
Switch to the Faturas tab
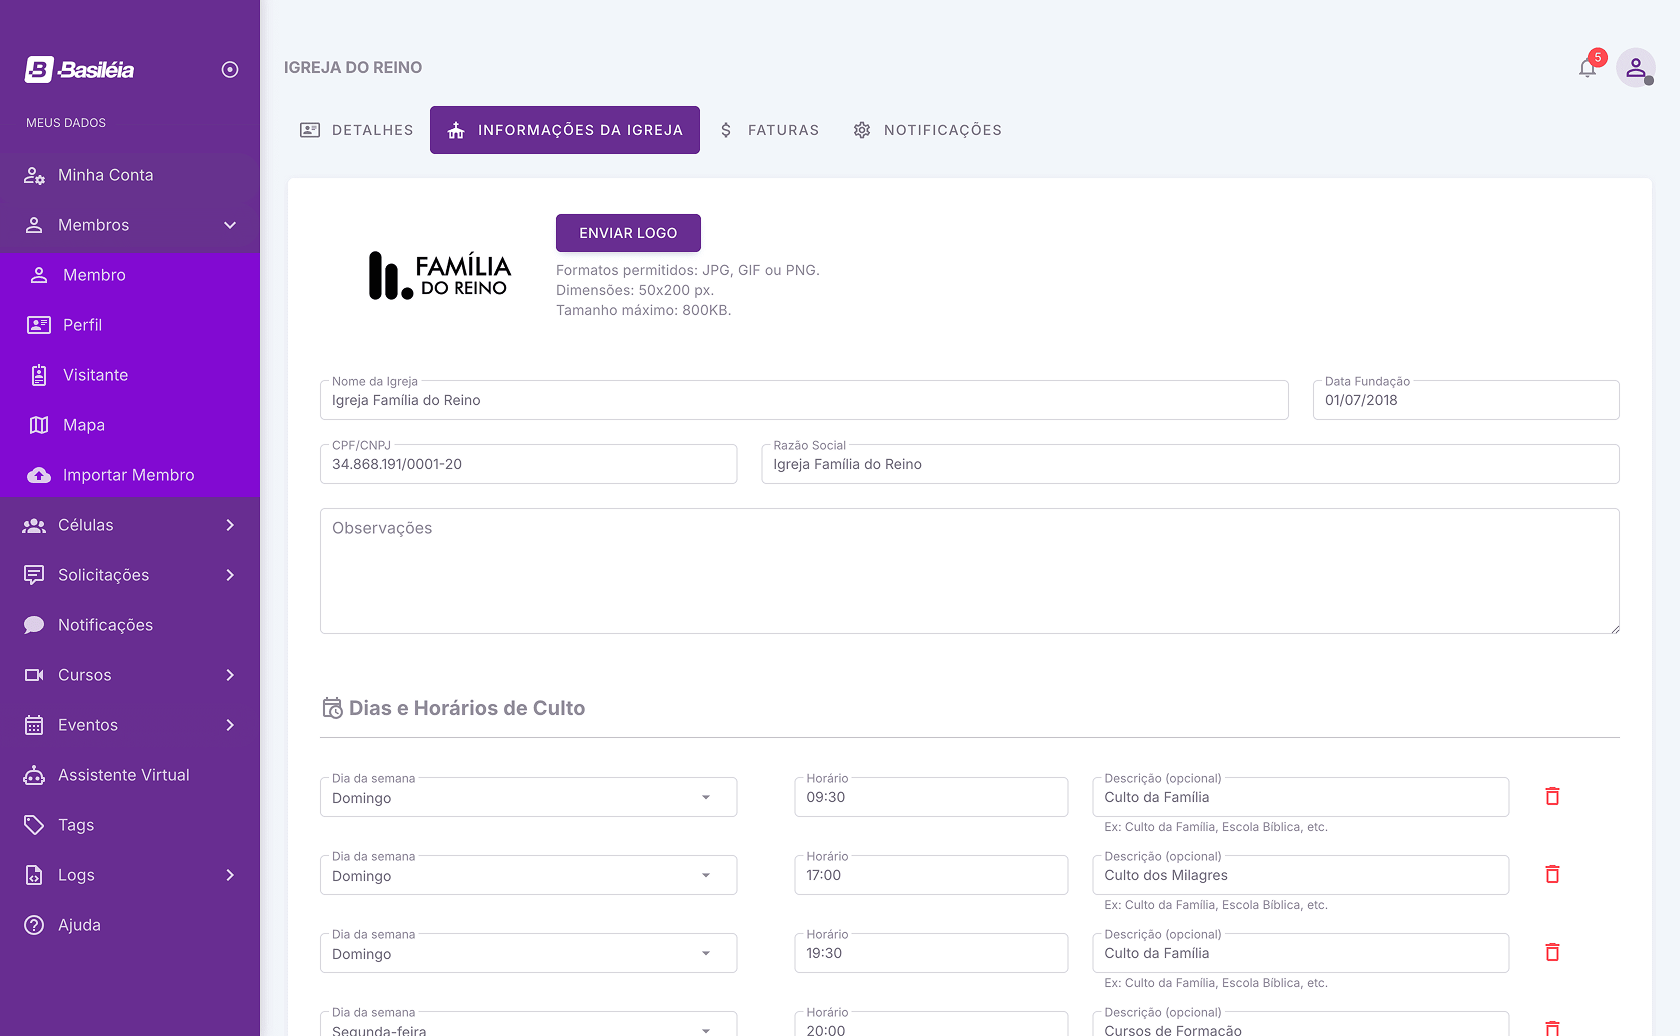coord(769,130)
